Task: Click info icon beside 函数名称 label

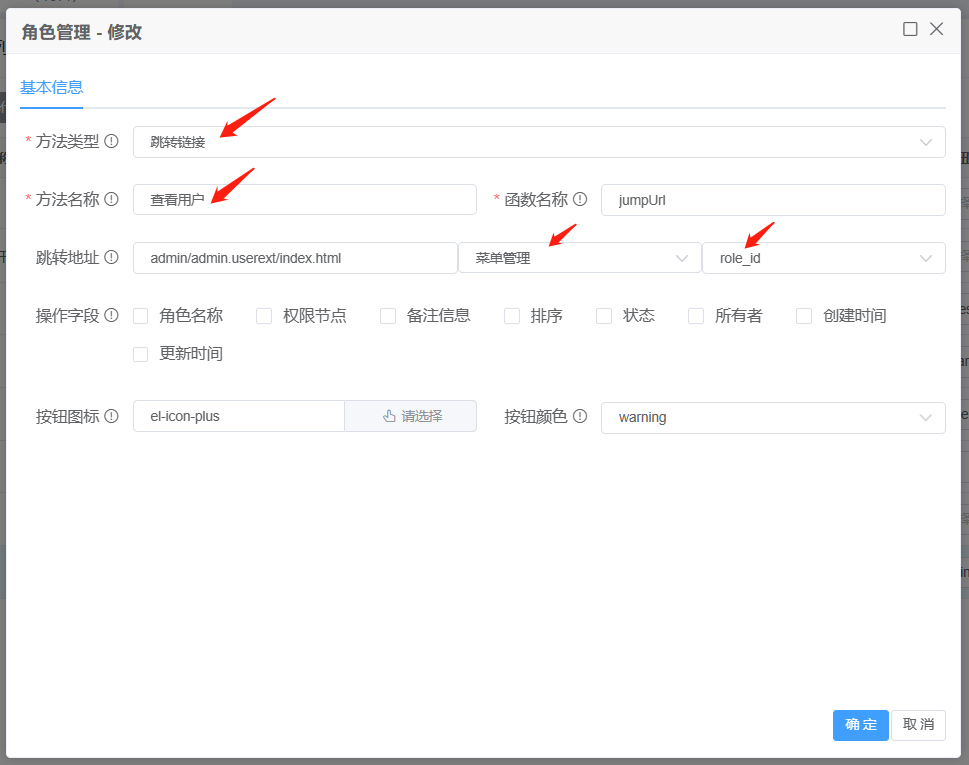Action: tap(580, 199)
